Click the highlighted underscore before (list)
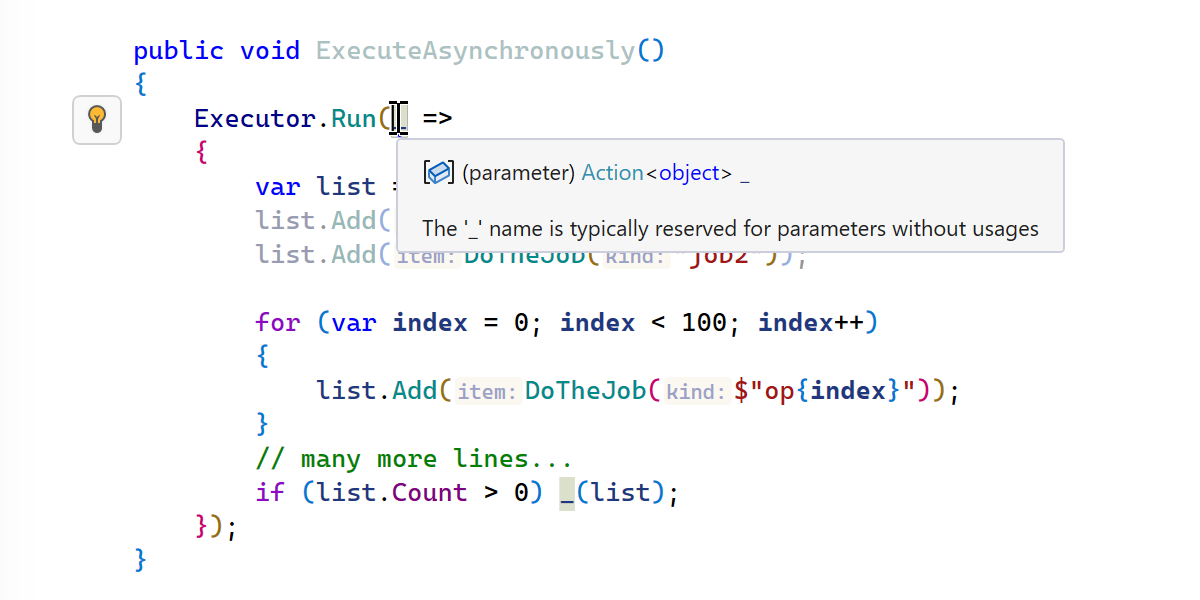This screenshot has height=600, width=1200. point(567,493)
